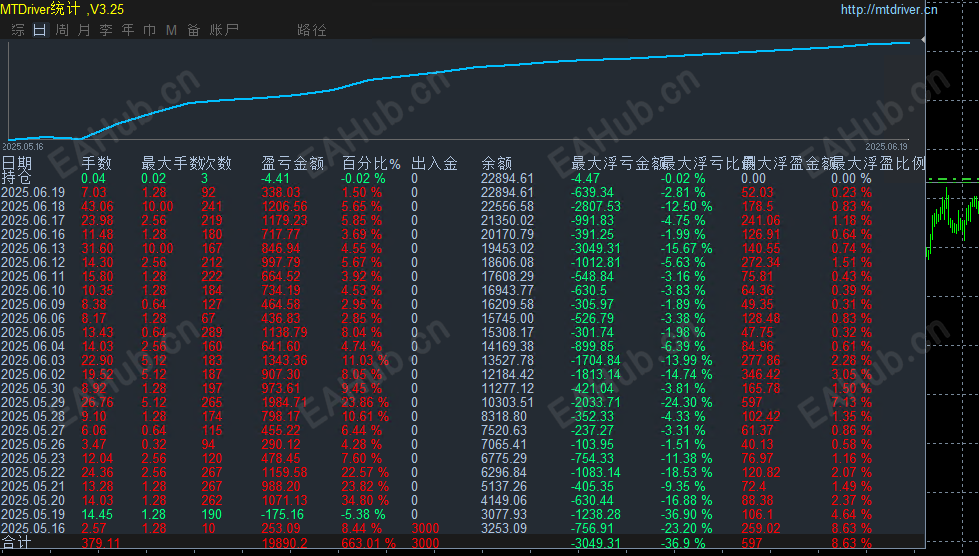This screenshot has width=979, height=556.
Task: Click the deposit value 3000 for 2025.05.16
Action: click(x=426, y=528)
